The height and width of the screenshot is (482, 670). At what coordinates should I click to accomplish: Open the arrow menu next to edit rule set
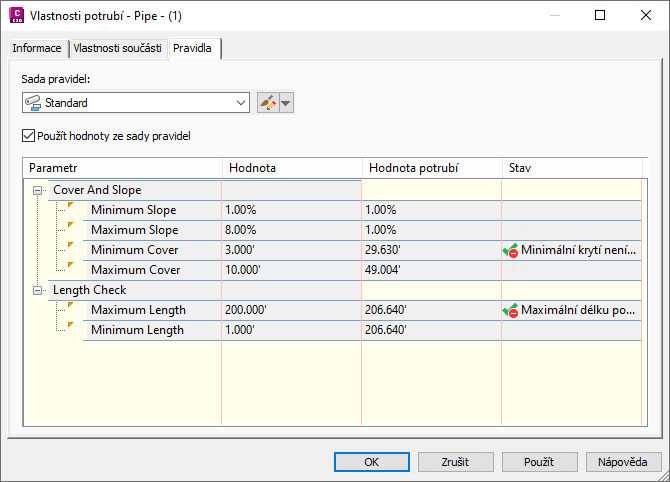(287, 103)
